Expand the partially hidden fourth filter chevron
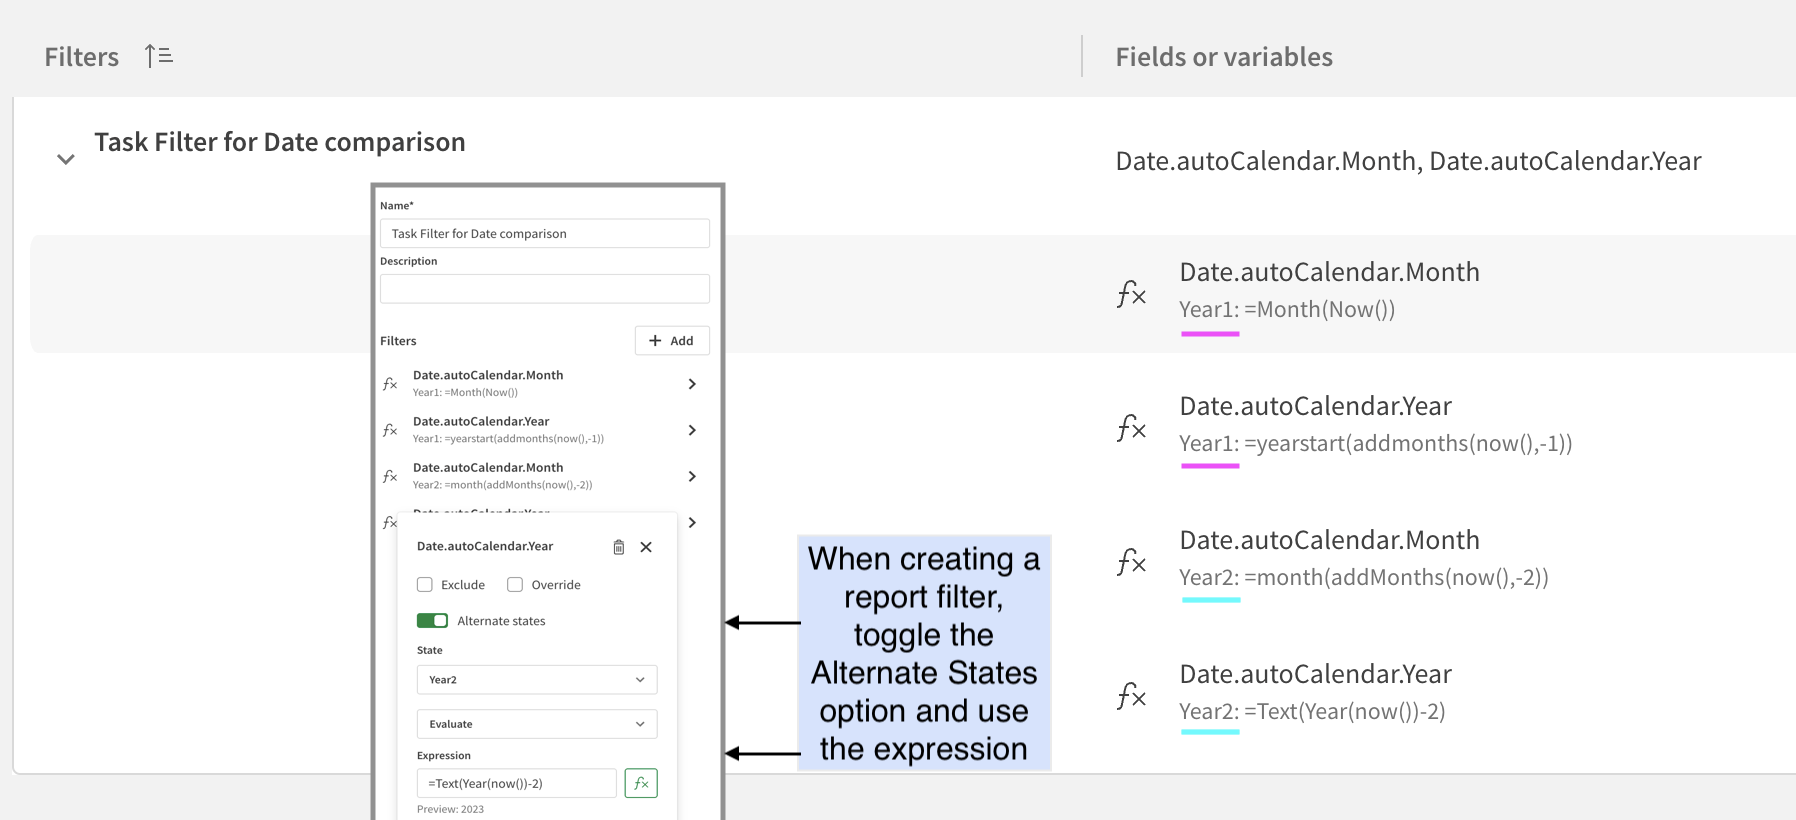The image size is (1796, 820). tap(692, 522)
